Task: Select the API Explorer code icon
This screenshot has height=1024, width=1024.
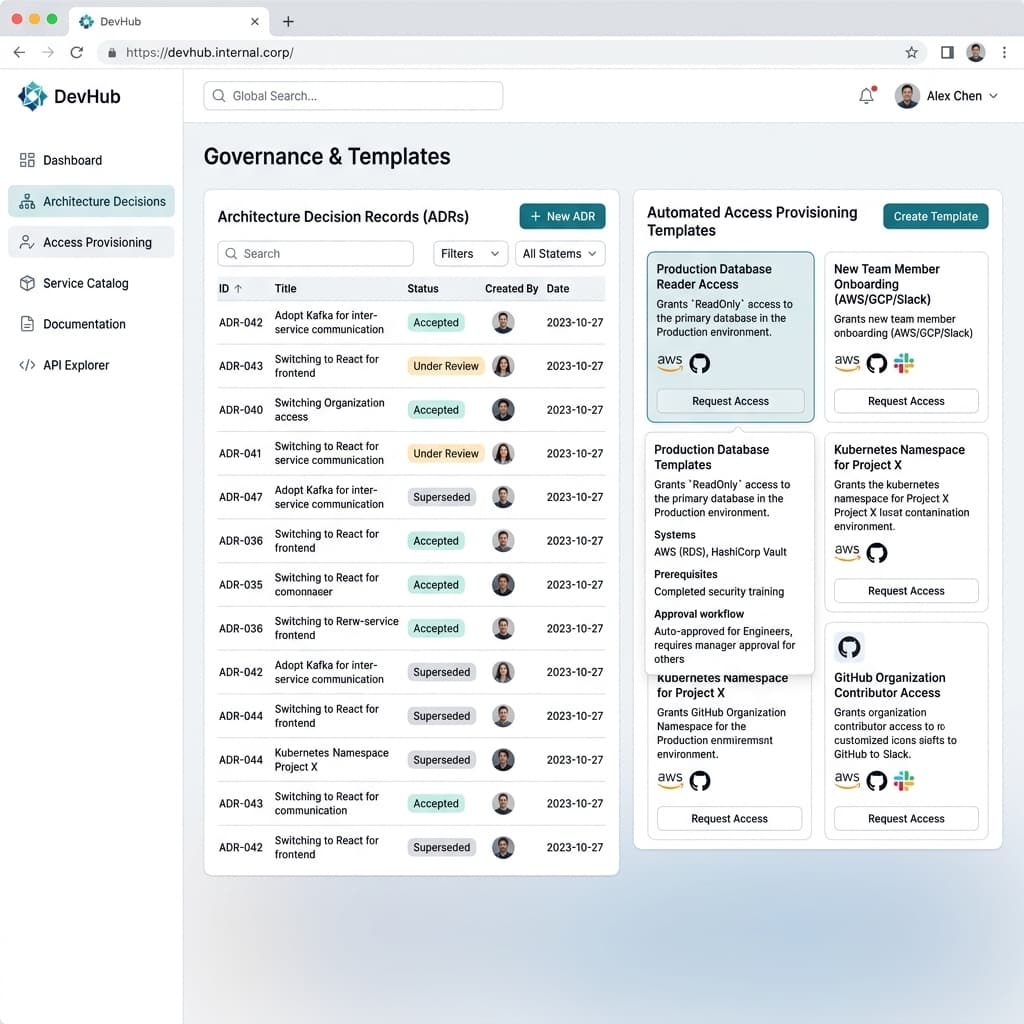Action: click(26, 365)
